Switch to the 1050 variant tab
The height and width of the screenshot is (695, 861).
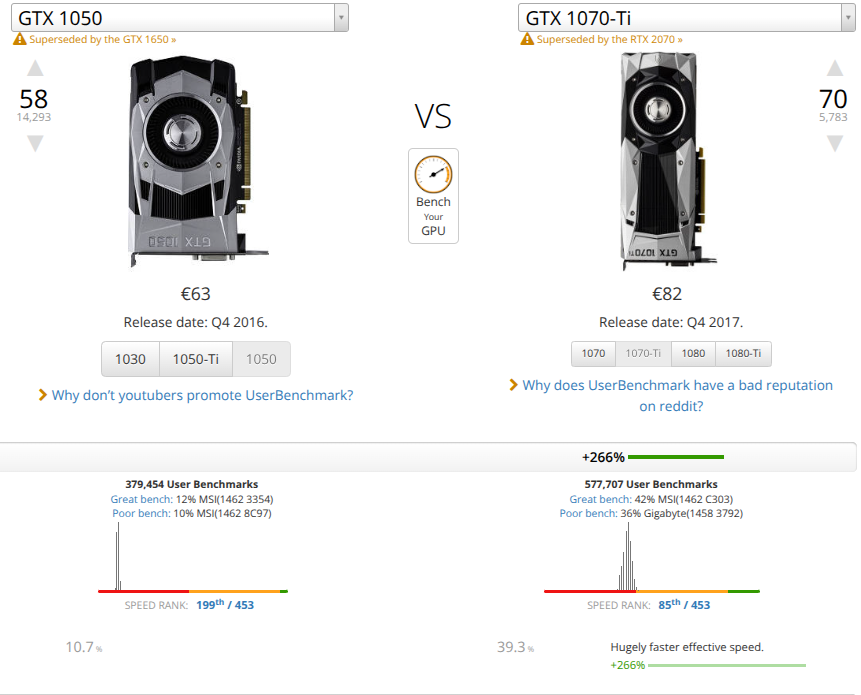[x=263, y=358]
